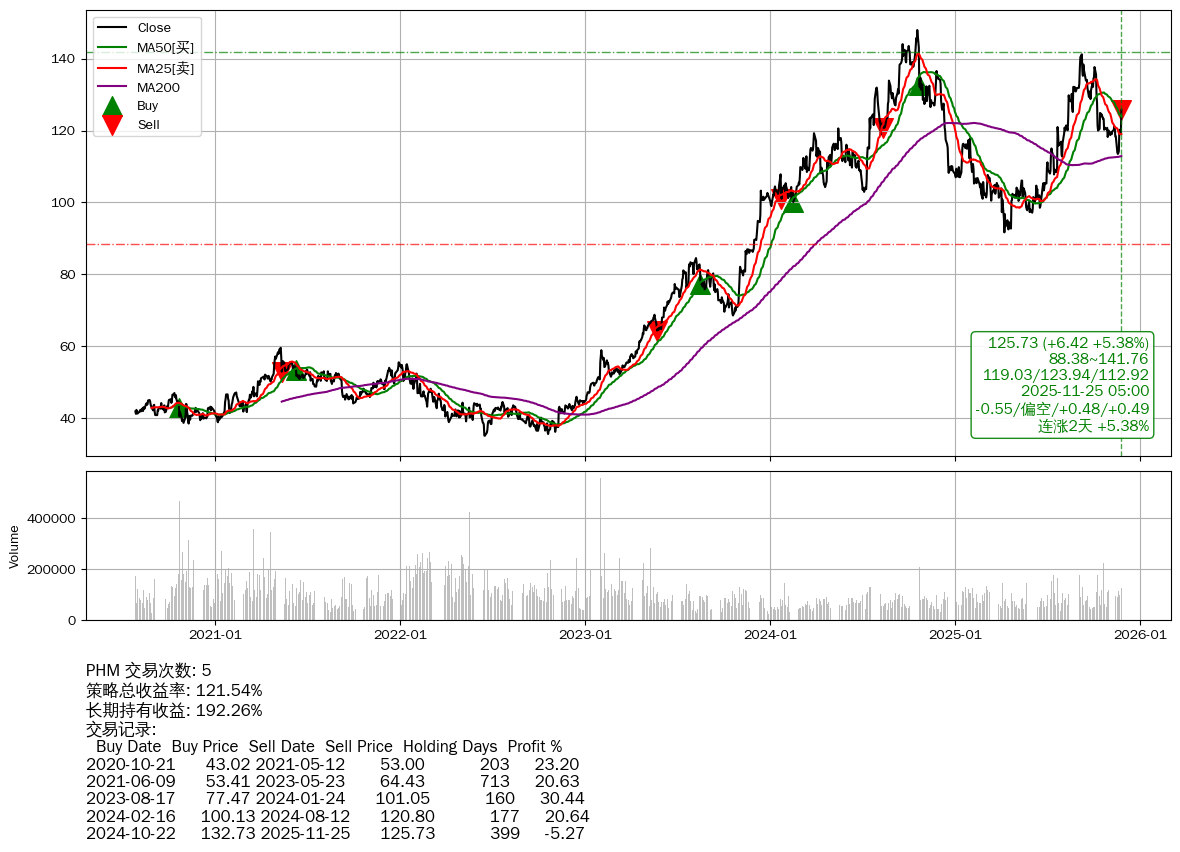The height and width of the screenshot is (852, 1180).
Task: Click the Buy marker near price 77 in 2023
Action: (701, 285)
